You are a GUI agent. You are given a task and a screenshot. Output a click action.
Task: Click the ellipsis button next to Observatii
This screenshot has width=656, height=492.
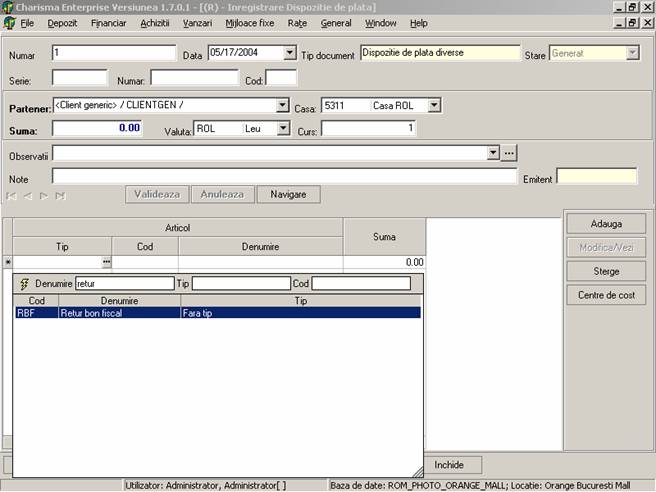pyautogui.click(x=509, y=153)
